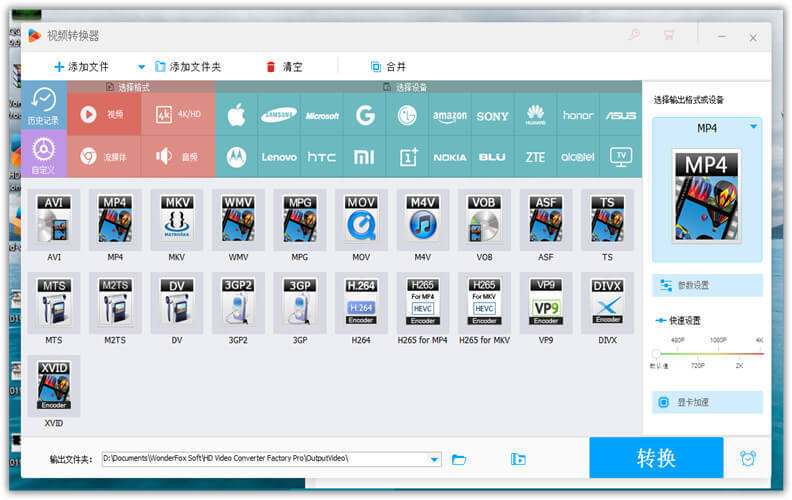Browse for output folder icon

pyautogui.click(x=459, y=459)
